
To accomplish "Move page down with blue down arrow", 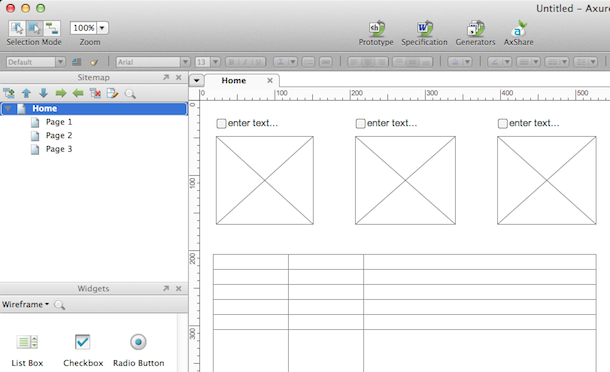I will pyautogui.click(x=43, y=93).
